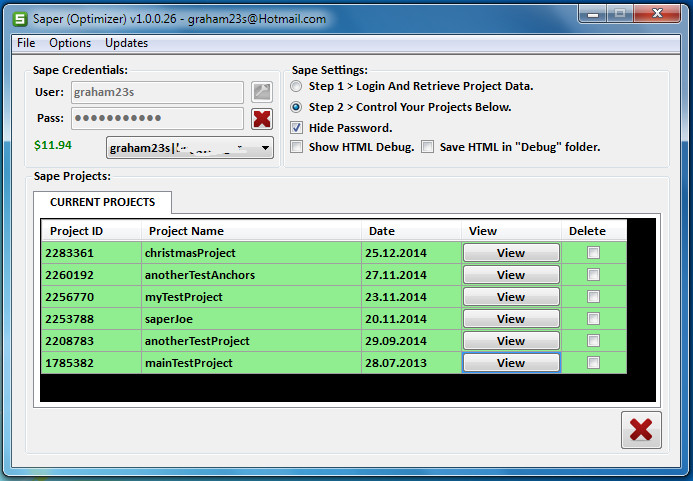Enable Save HTML in Debug folder checkbox
The width and height of the screenshot is (693, 481).
[x=427, y=147]
